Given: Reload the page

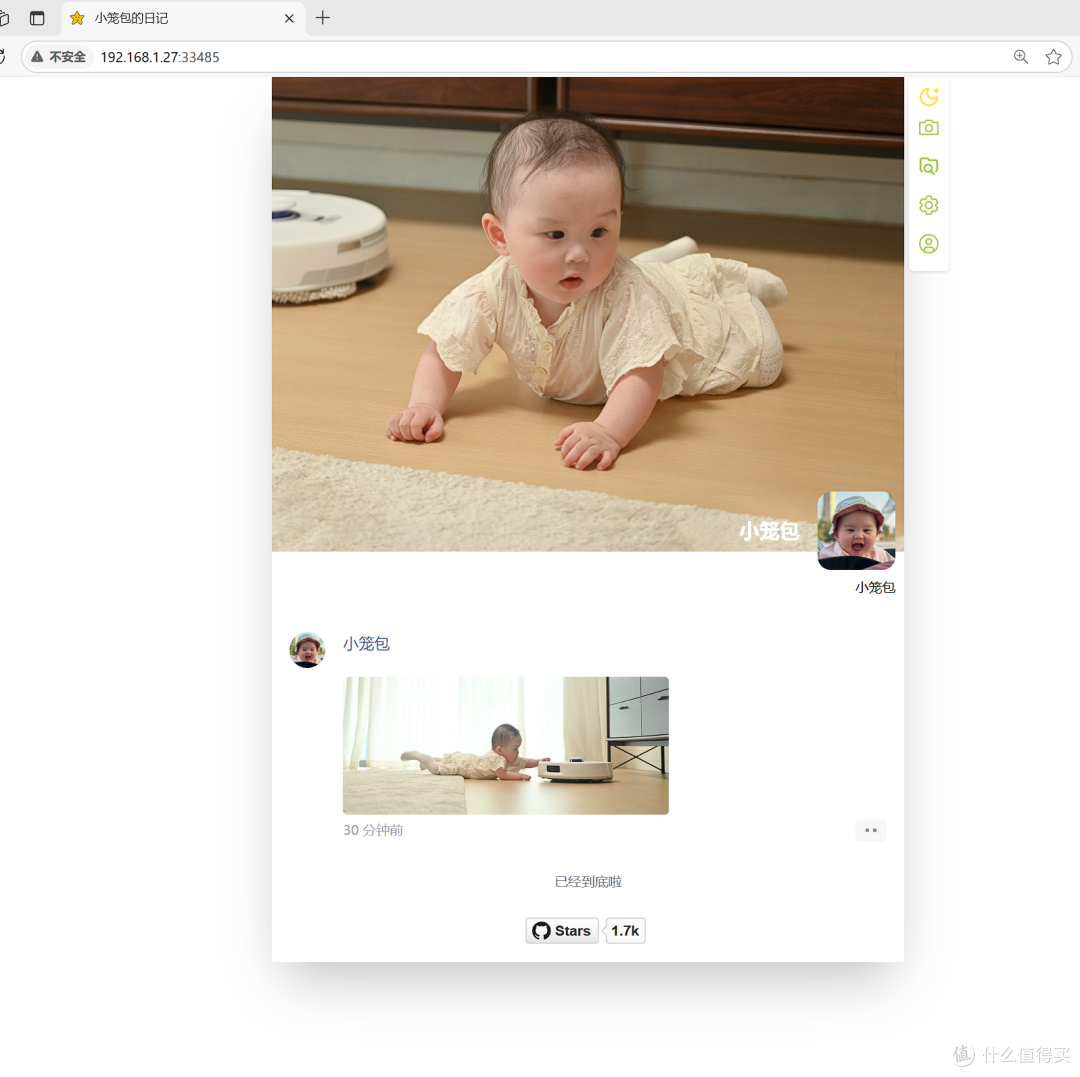Looking at the screenshot, I should pyautogui.click(x=3, y=57).
